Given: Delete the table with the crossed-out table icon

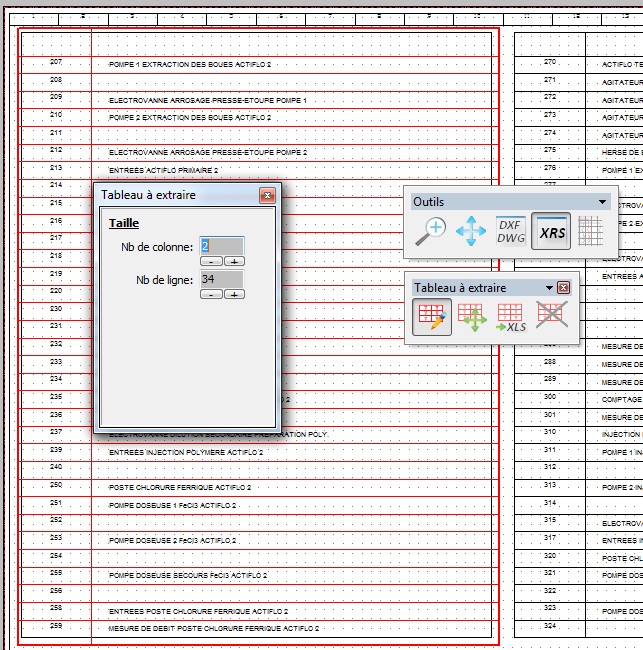Looking at the screenshot, I should pos(551,317).
